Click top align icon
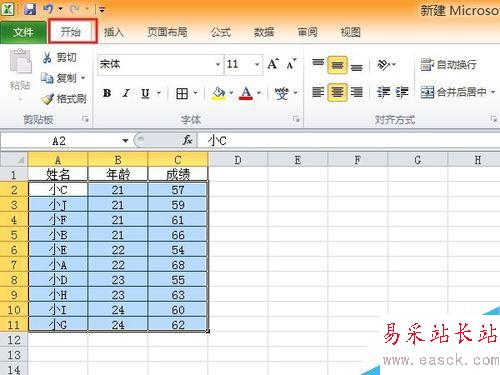This screenshot has height=375, width=500. click(318, 63)
